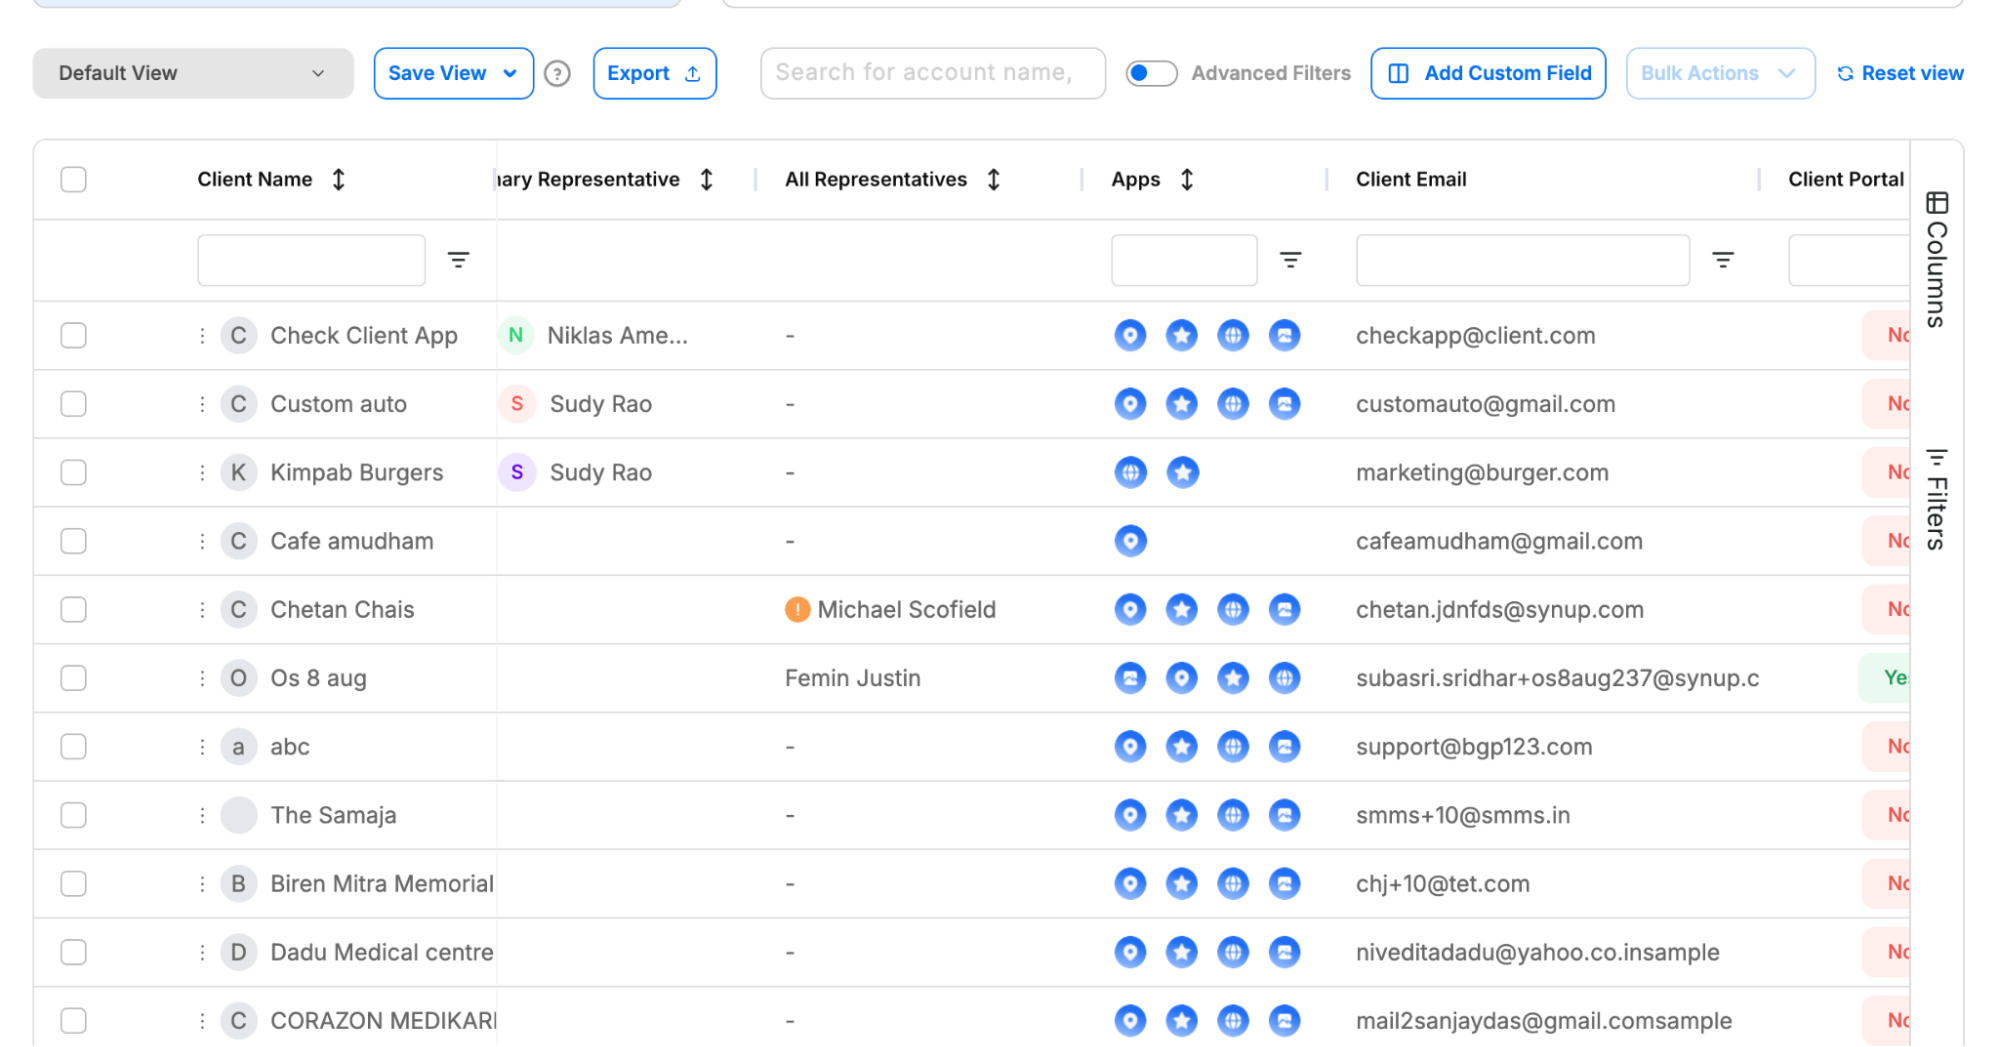Open the Filters side panel tab

(1936, 498)
